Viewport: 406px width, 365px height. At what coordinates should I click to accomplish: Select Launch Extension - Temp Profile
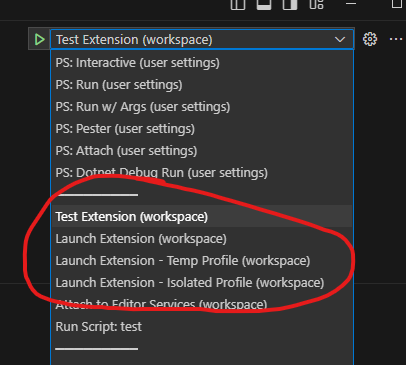202,261
